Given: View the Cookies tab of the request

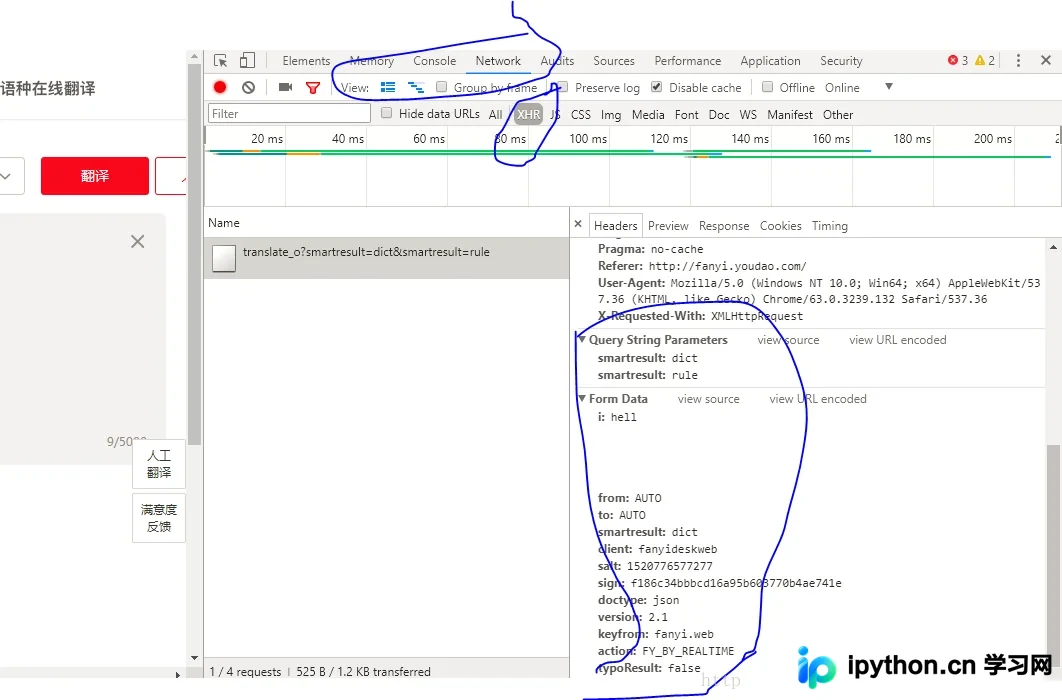Looking at the screenshot, I should coord(780,225).
